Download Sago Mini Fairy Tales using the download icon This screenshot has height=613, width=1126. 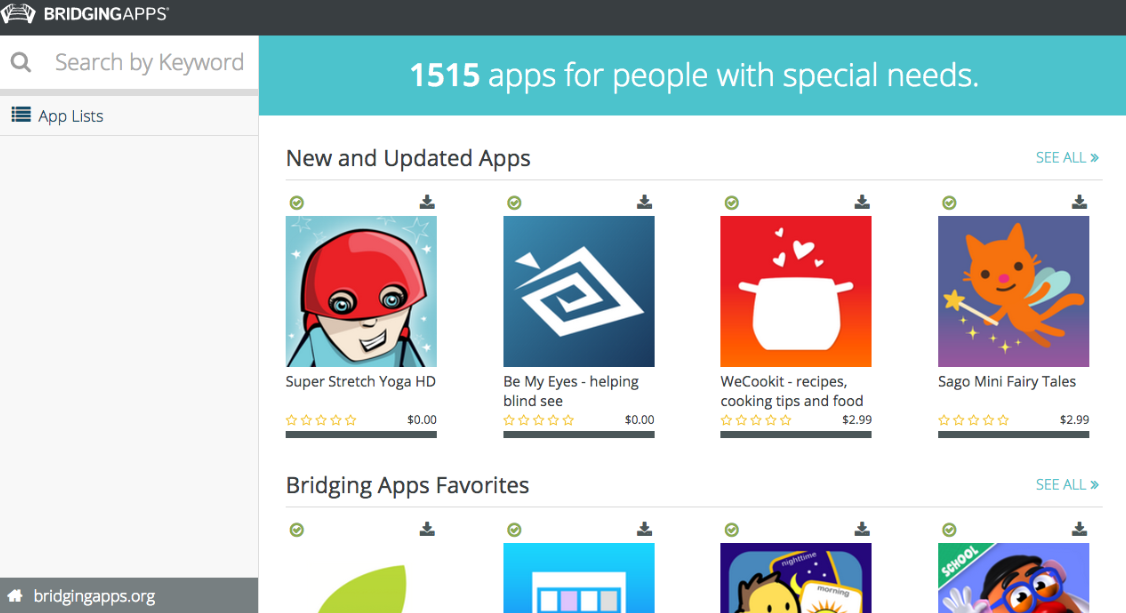(1079, 201)
